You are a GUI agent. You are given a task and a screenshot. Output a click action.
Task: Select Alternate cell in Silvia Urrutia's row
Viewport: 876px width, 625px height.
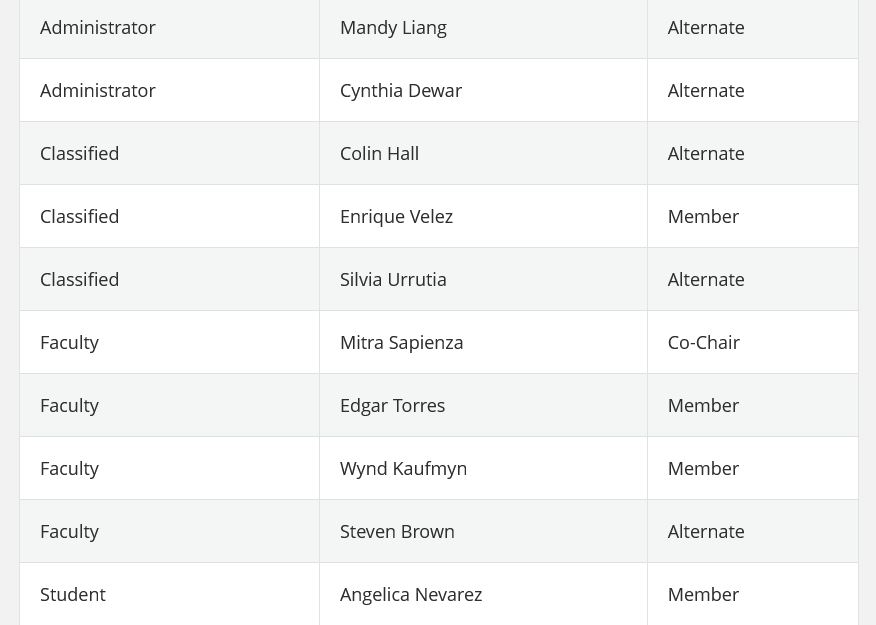(706, 280)
